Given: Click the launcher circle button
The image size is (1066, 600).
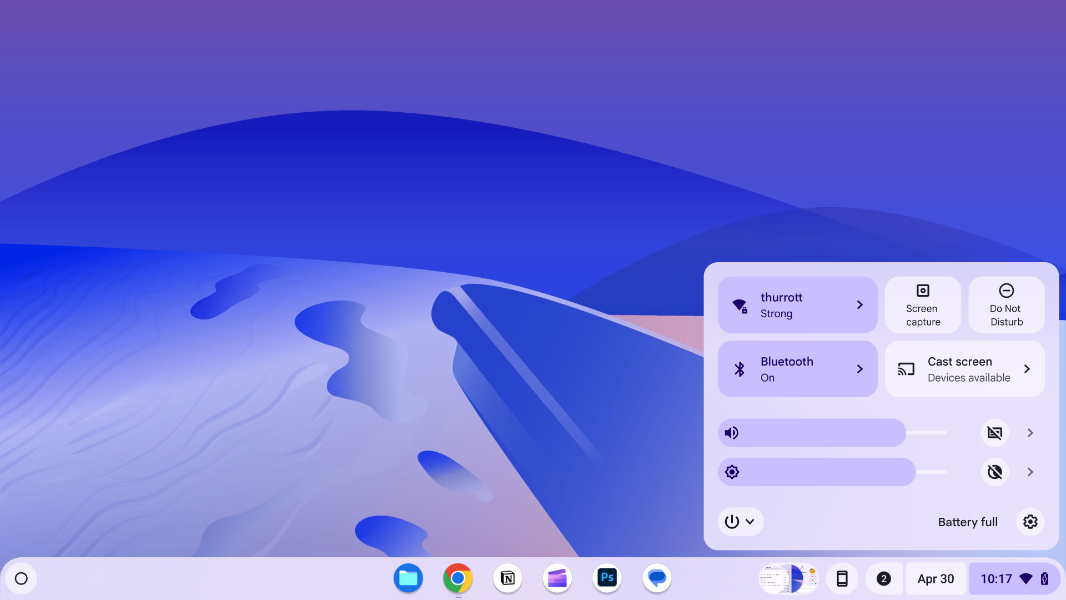Looking at the screenshot, I should point(21,578).
